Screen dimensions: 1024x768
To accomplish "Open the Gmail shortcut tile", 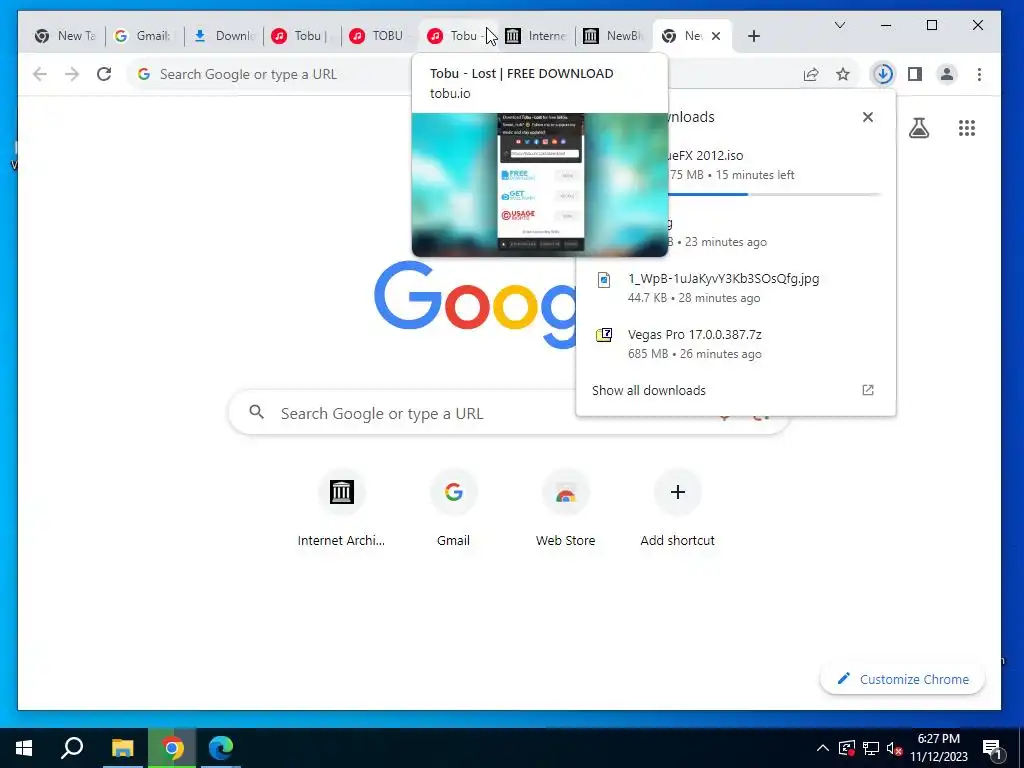I will 453,508.
